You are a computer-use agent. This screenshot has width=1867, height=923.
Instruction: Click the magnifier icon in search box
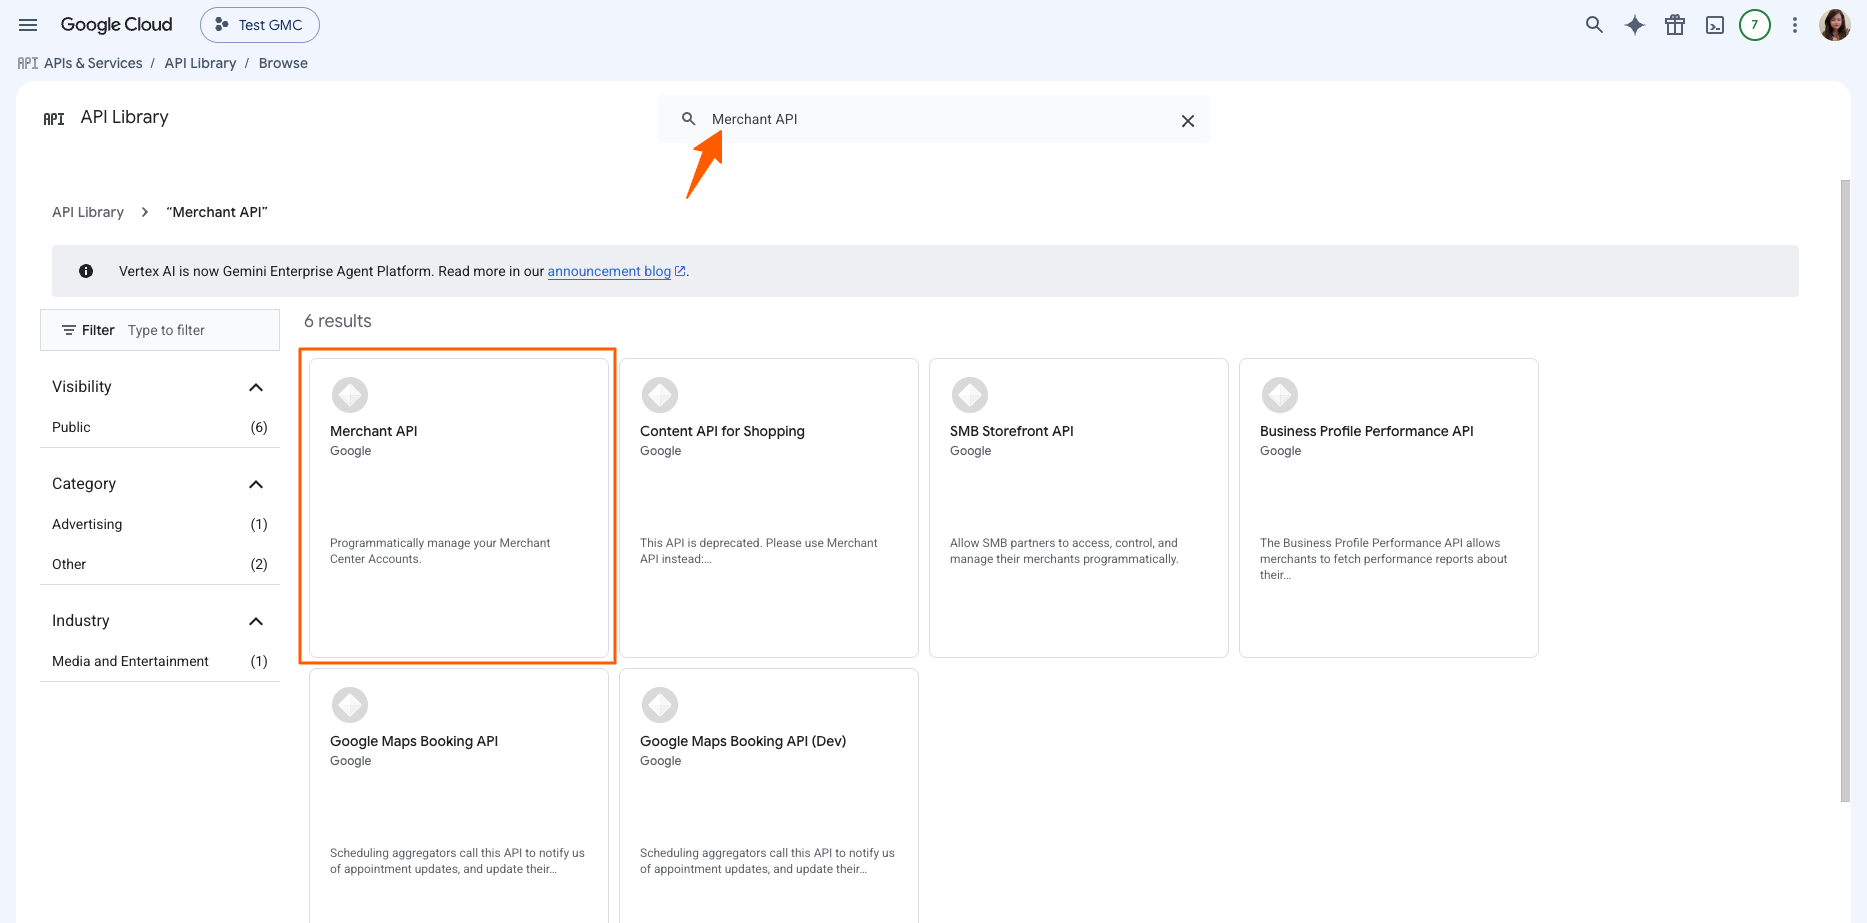(x=688, y=119)
